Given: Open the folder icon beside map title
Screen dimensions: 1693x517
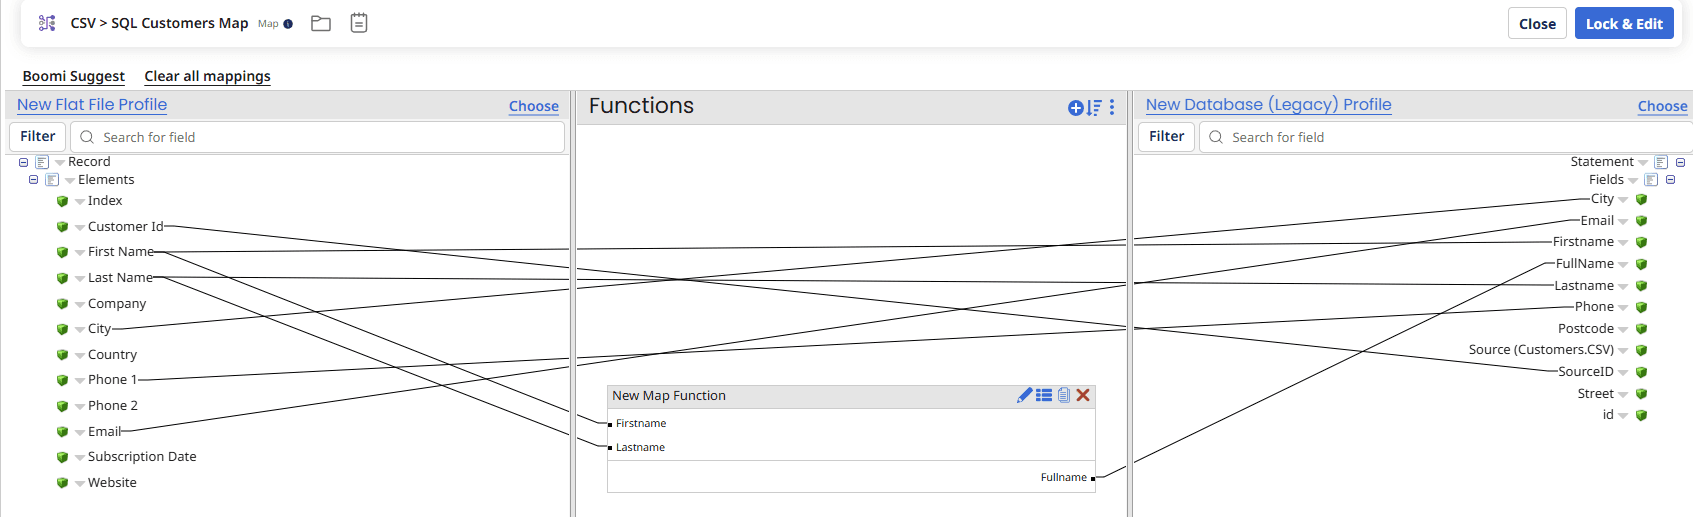Looking at the screenshot, I should point(321,23).
